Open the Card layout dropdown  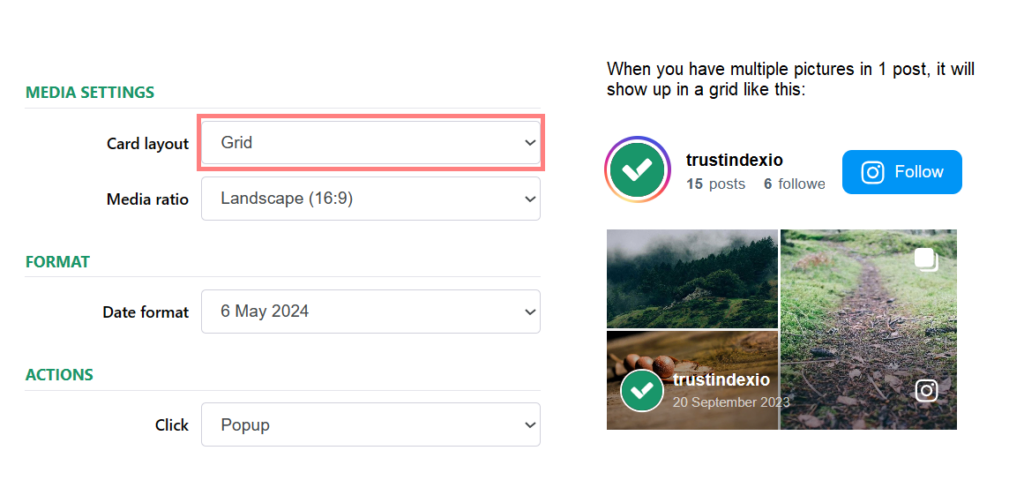click(370, 143)
